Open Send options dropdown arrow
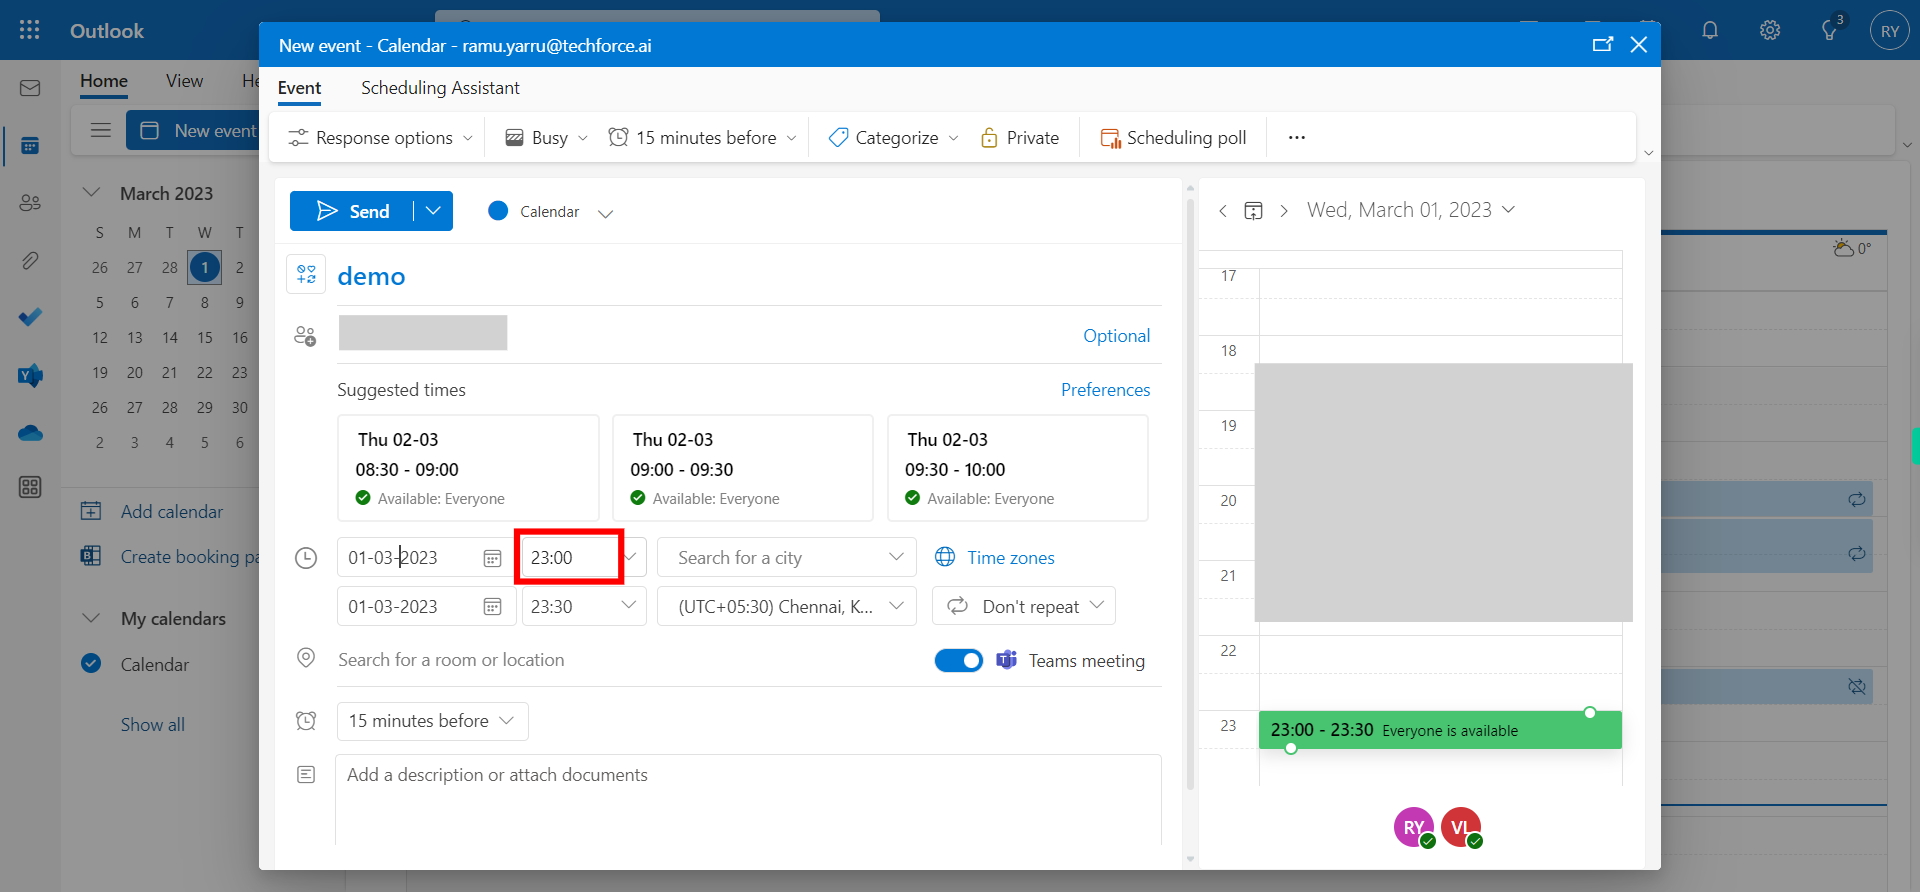Screen dimensions: 1920x892 tap(433, 211)
